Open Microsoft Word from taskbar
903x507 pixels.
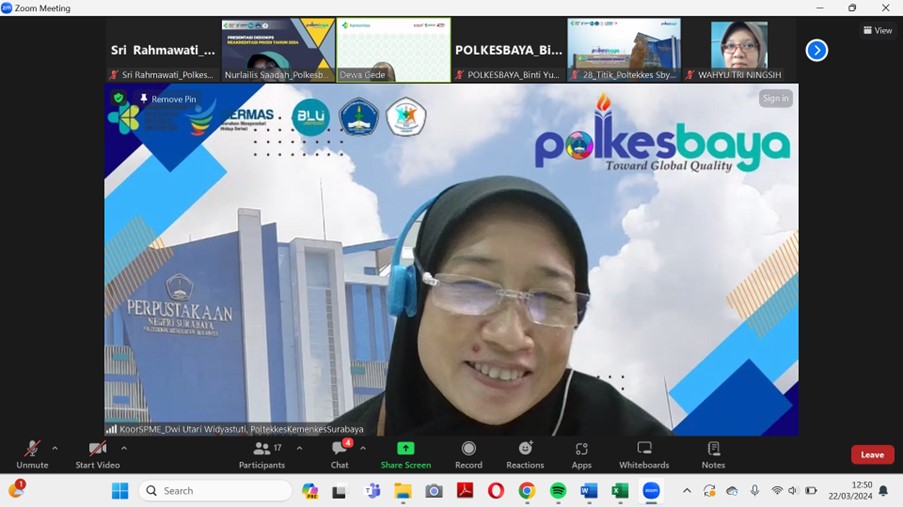click(589, 491)
